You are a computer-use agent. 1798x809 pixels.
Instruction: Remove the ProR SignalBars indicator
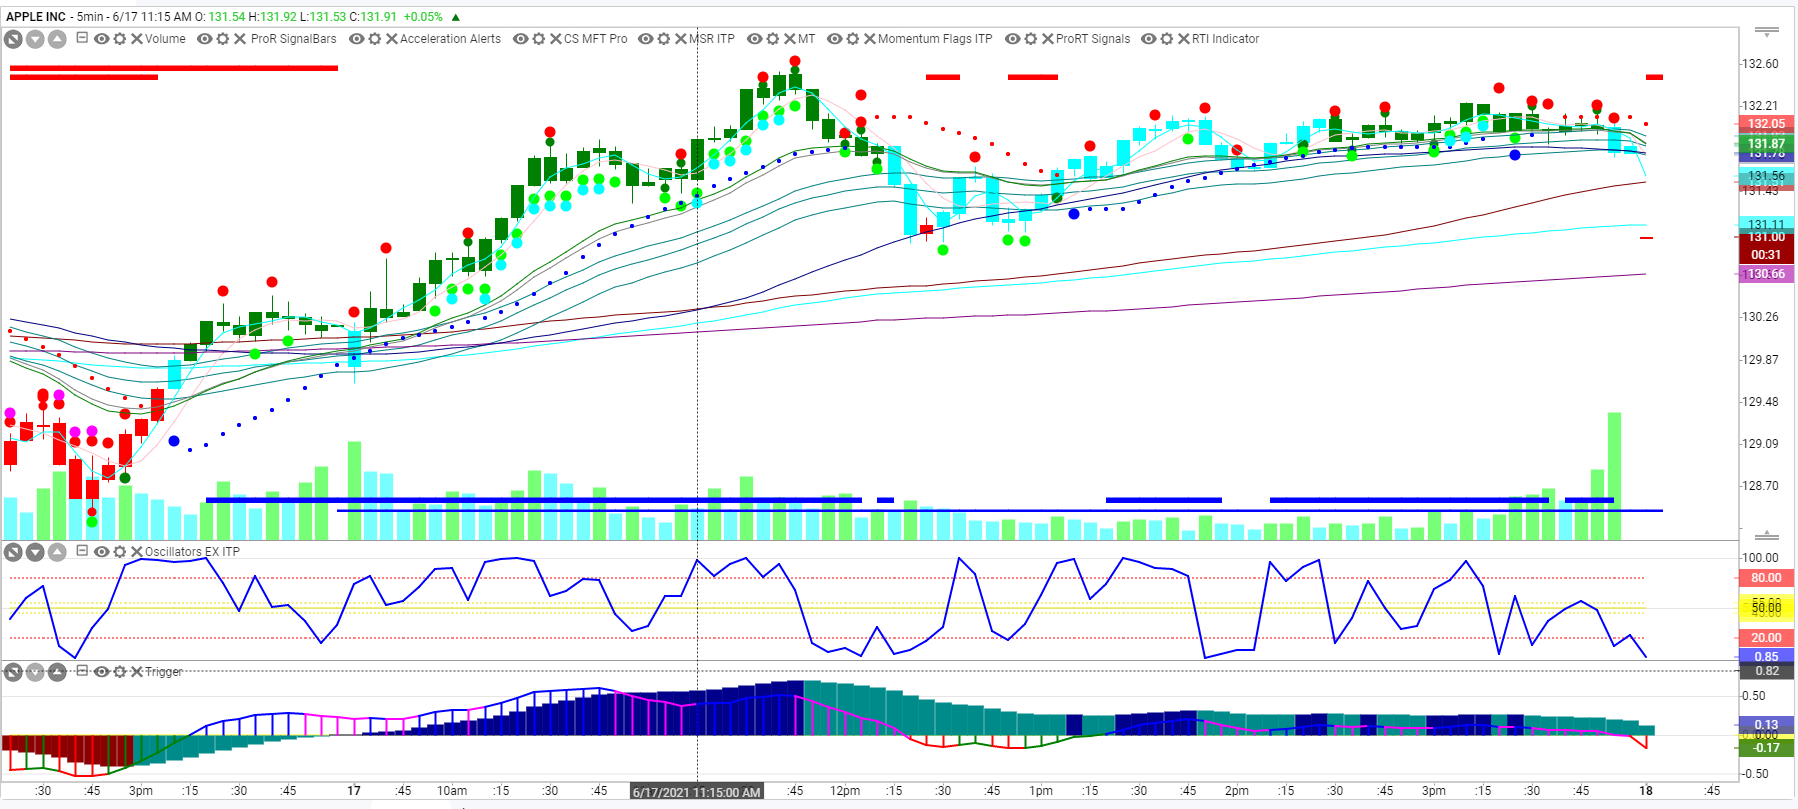point(240,39)
